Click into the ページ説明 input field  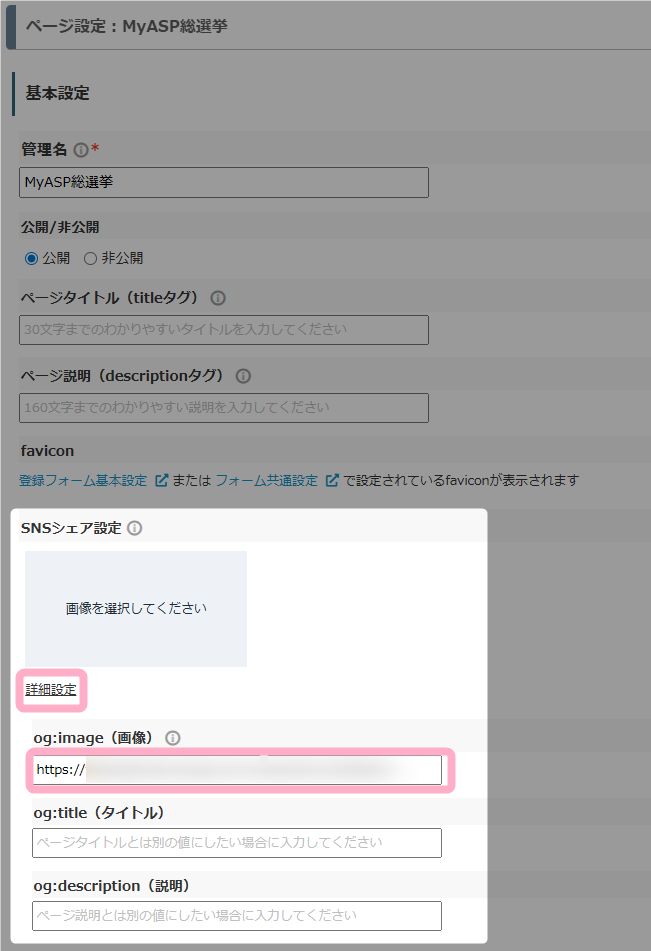coord(224,408)
